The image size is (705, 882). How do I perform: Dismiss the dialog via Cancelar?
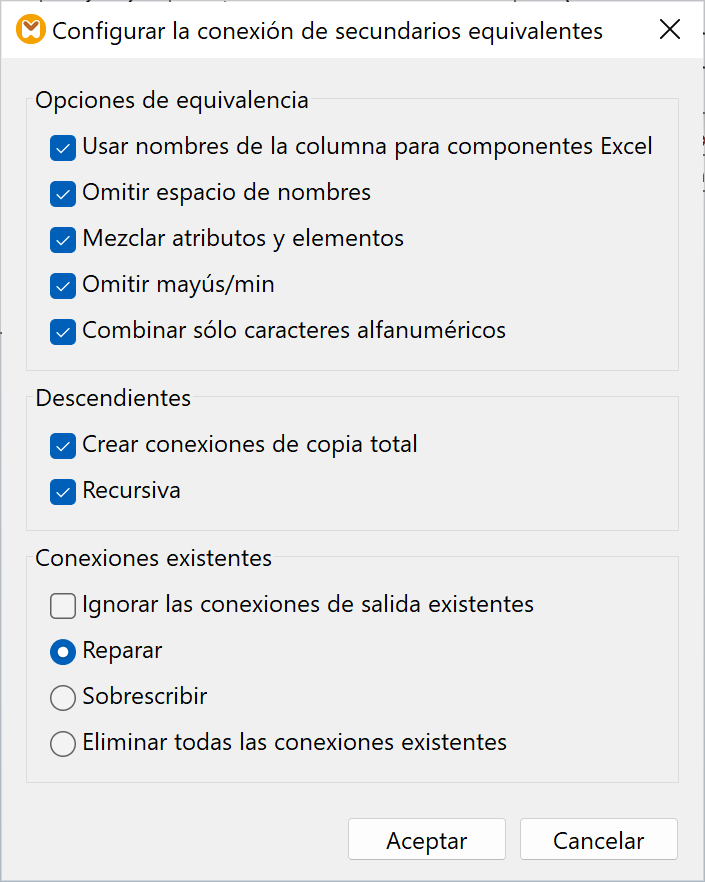598,839
